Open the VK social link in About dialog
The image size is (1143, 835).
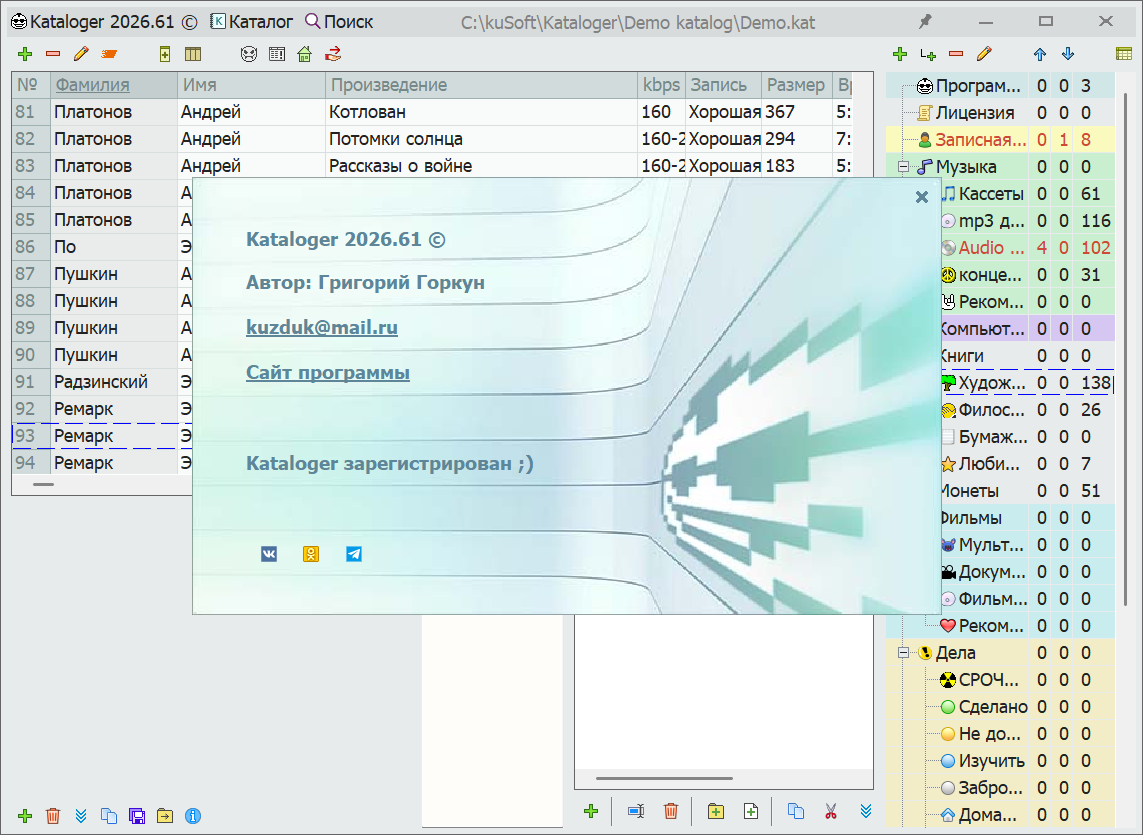[x=269, y=554]
